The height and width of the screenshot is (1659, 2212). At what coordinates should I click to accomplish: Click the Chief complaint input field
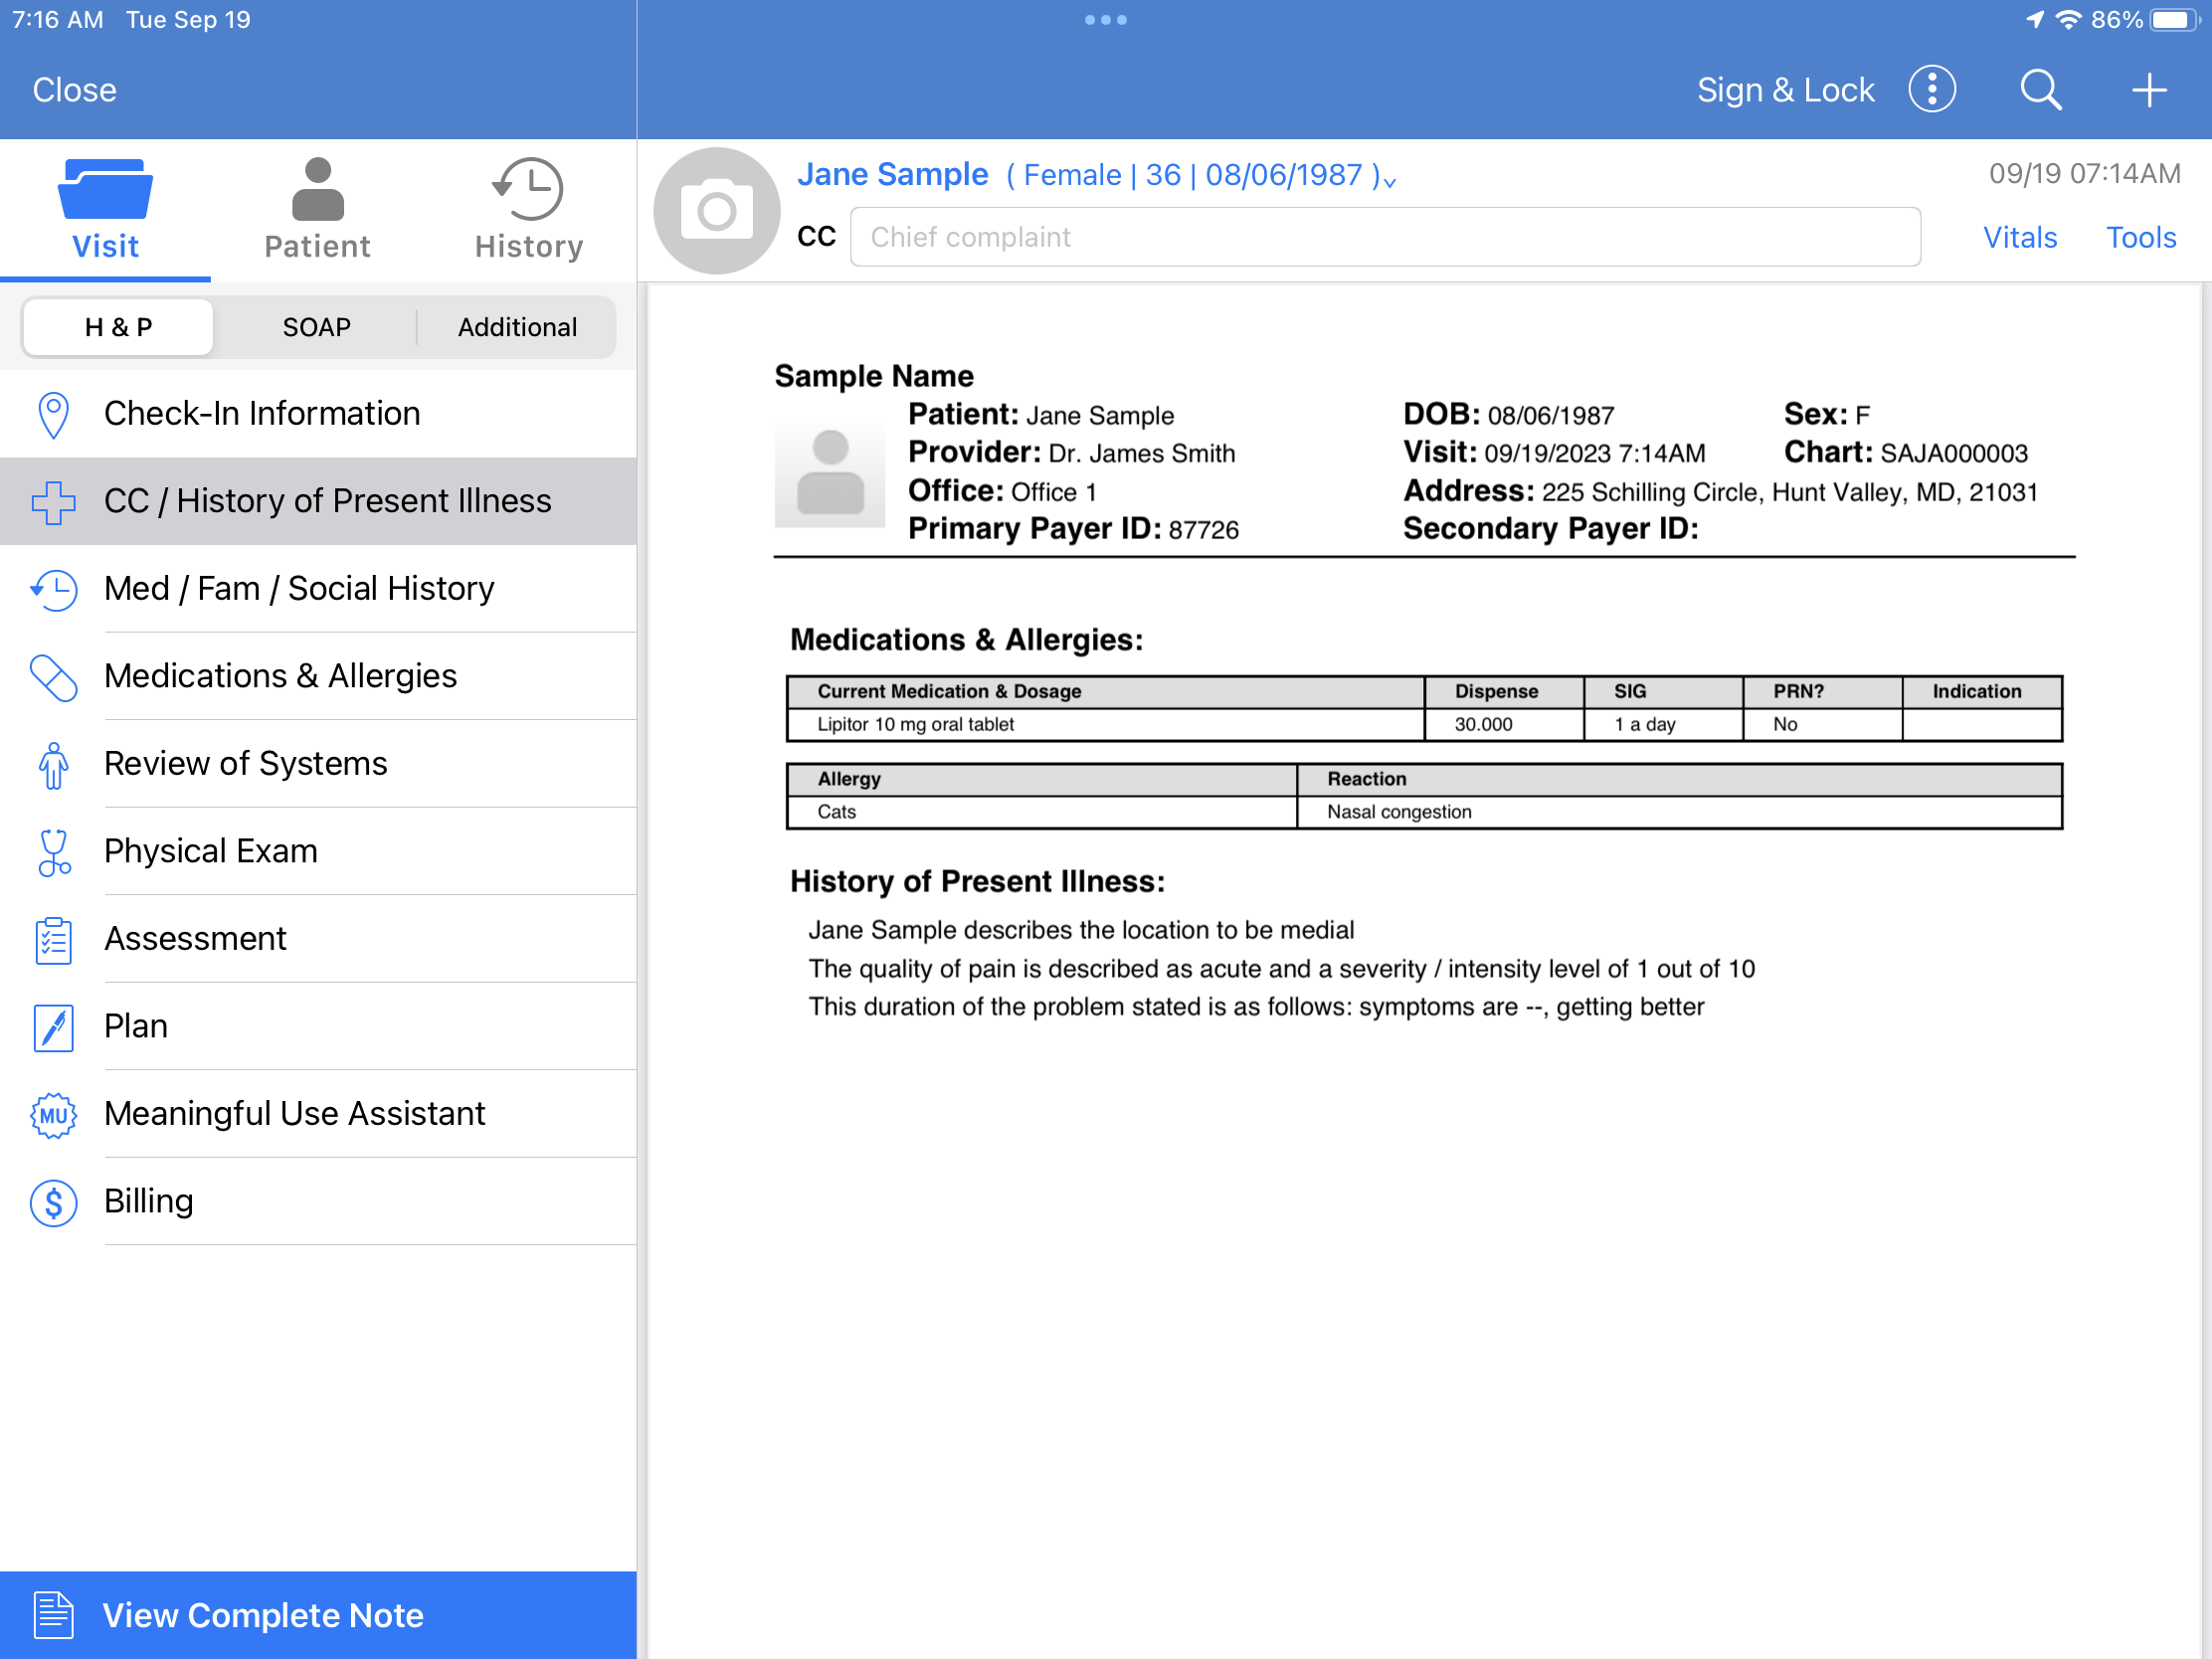tap(1385, 237)
